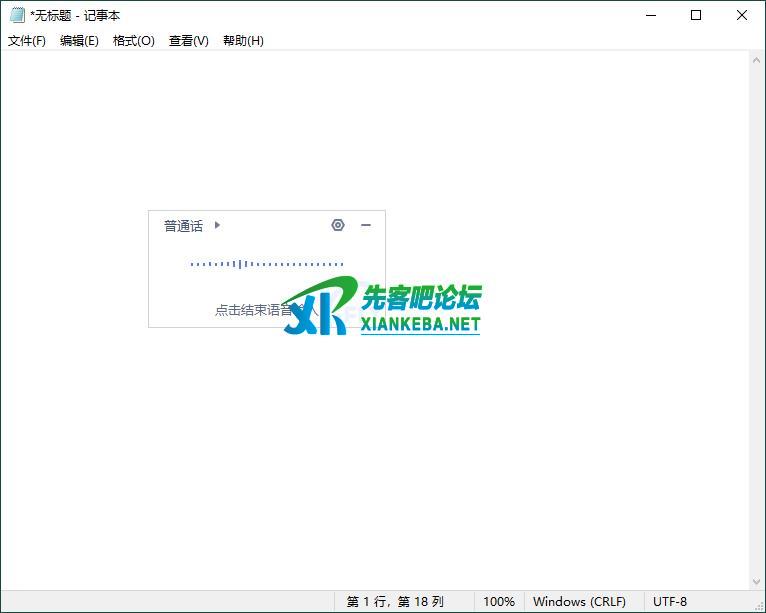The height and width of the screenshot is (613, 766).
Task: Minimize the voice input panel
Action: [x=366, y=225]
